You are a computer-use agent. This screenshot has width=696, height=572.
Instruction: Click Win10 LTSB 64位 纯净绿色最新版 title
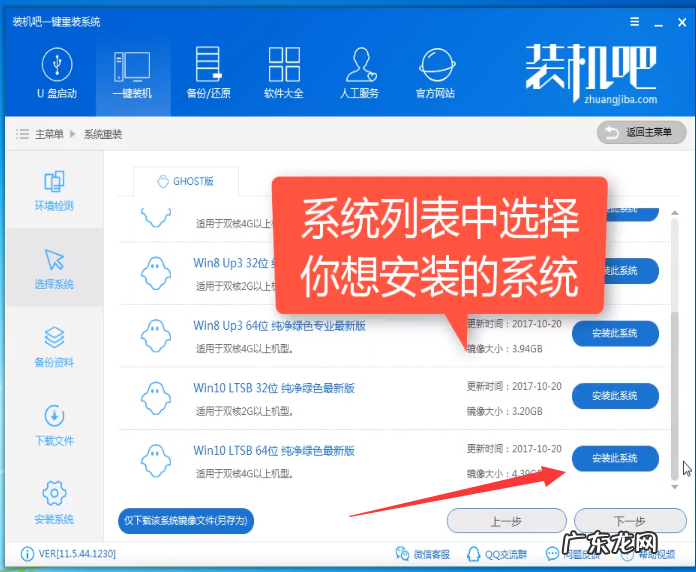point(274,451)
